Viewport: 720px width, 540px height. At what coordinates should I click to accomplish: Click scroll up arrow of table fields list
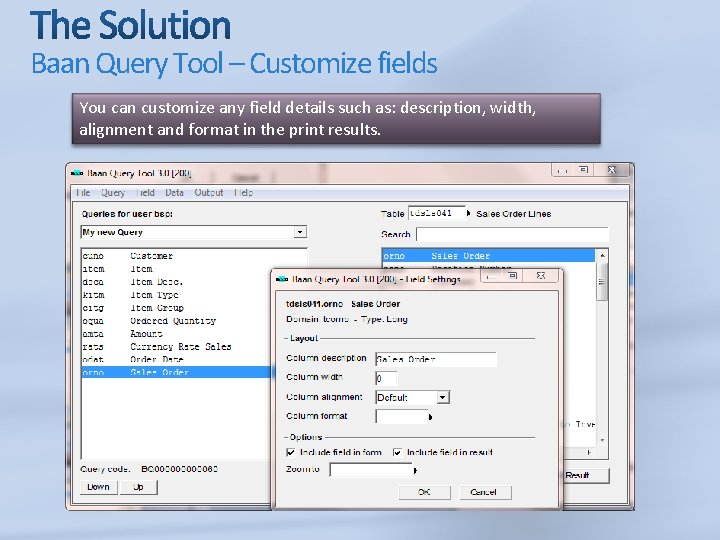pyautogui.click(x=602, y=255)
